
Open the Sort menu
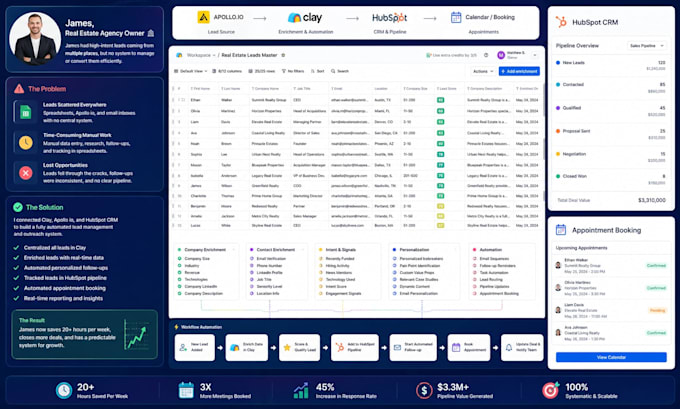pos(317,71)
